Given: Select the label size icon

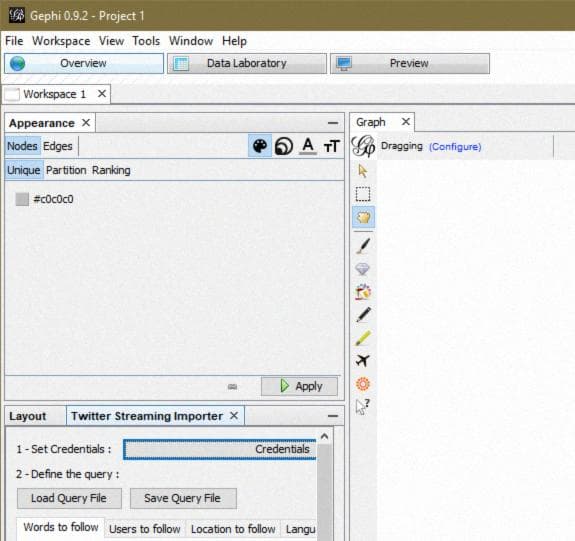Looking at the screenshot, I should pyautogui.click(x=332, y=147).
